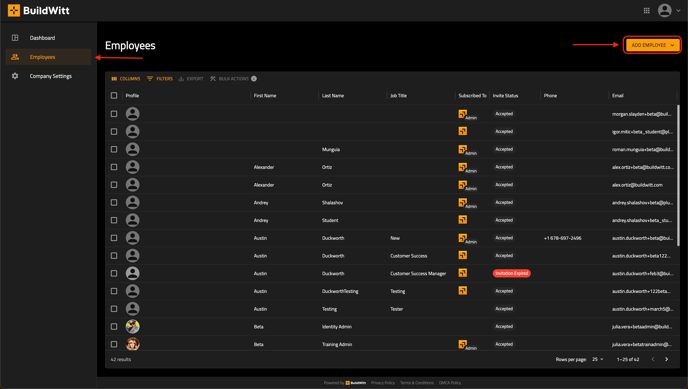
Task: Click the Employees people icon in sidebar
Action: click(15, 57)
